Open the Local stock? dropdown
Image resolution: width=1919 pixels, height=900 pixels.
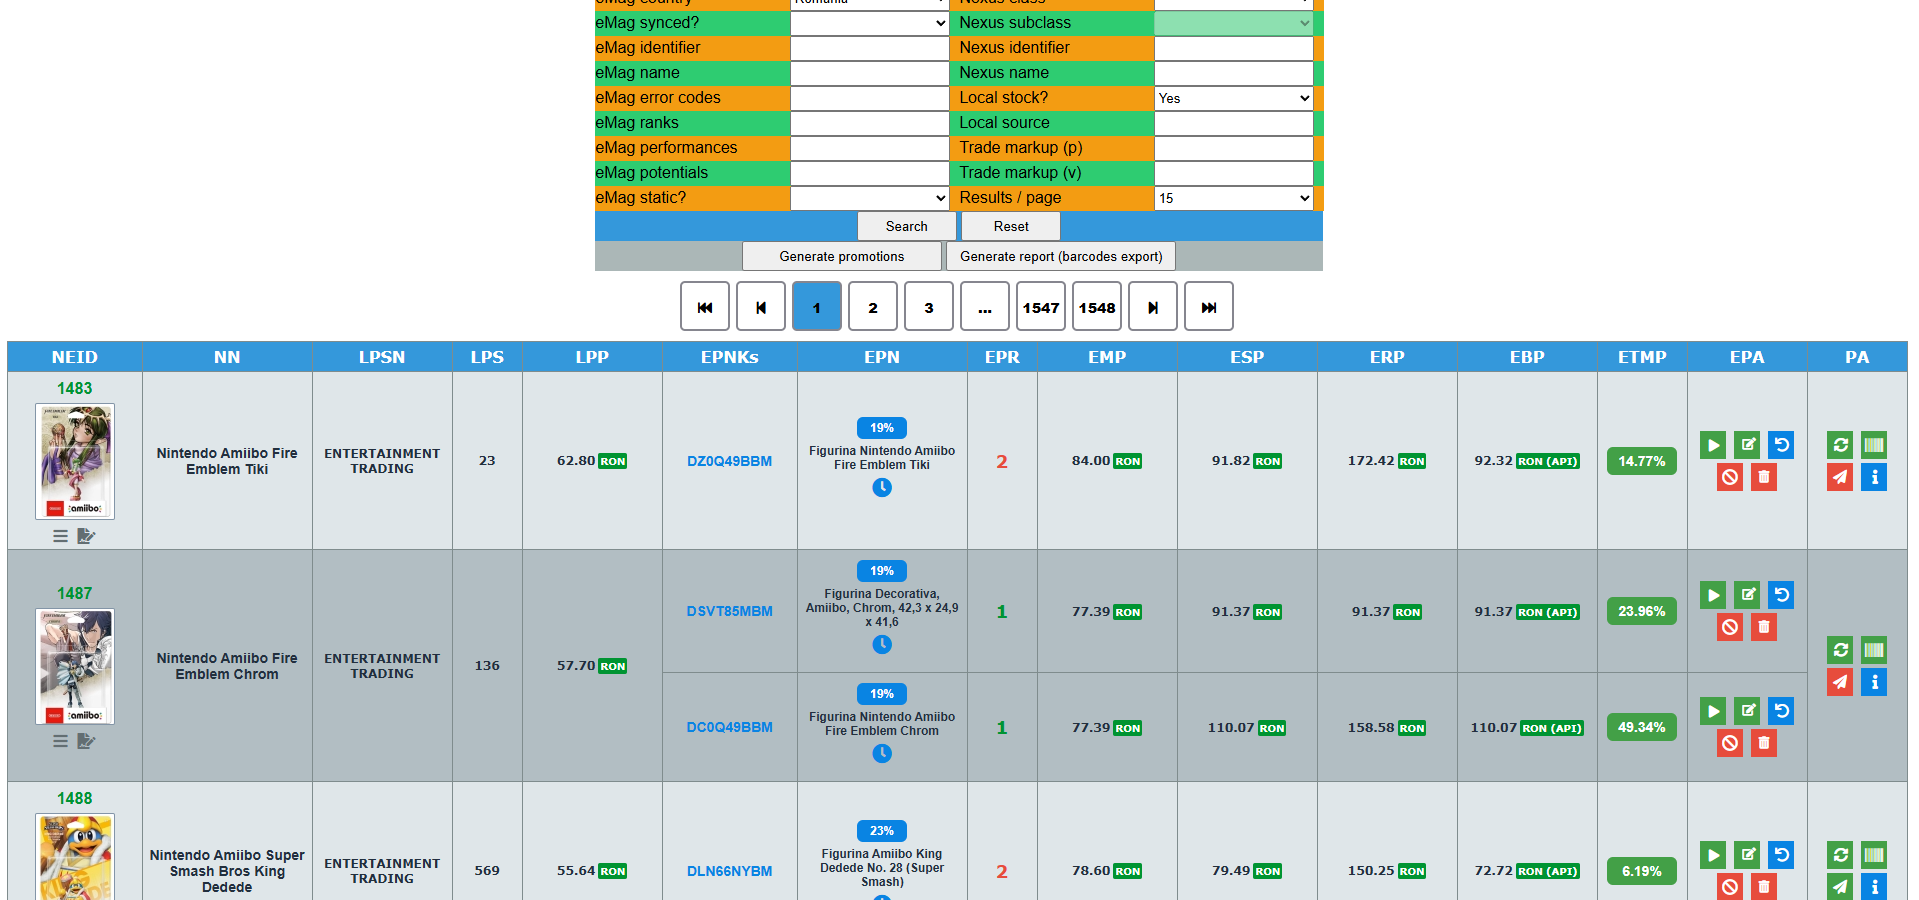coord(1233,98)
